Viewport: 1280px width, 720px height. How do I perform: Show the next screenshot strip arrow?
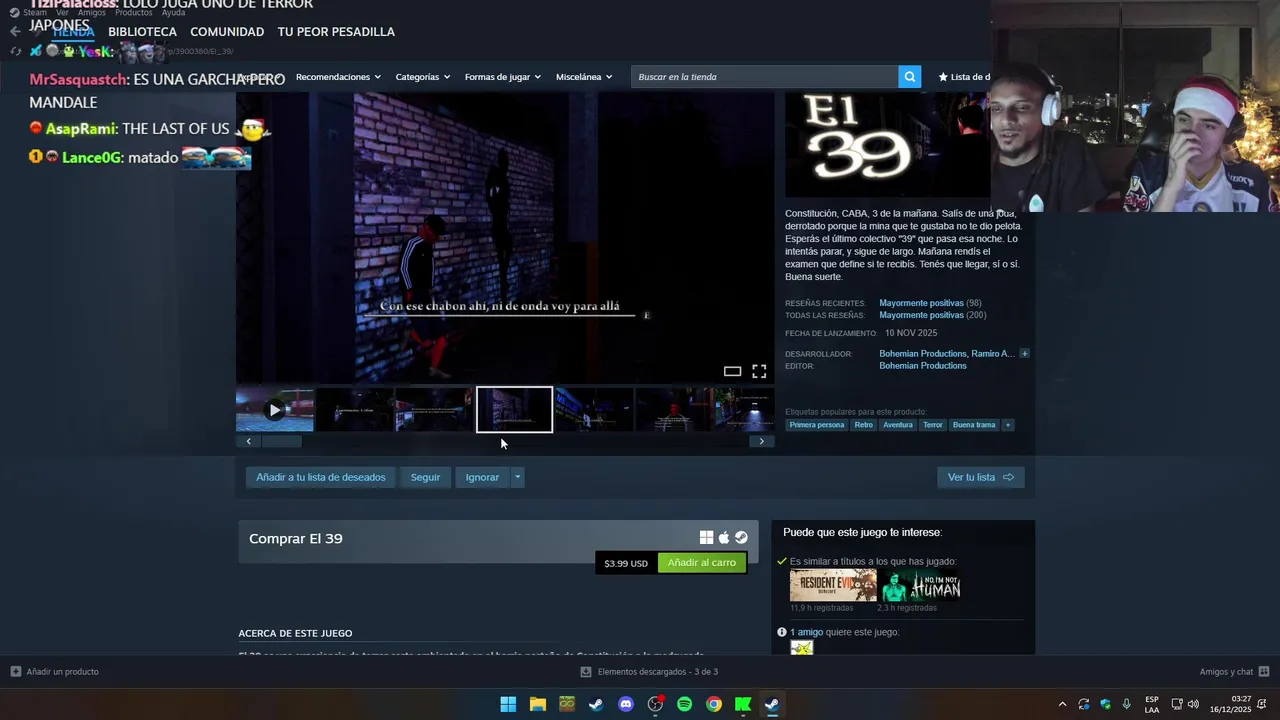pos(761,441)
